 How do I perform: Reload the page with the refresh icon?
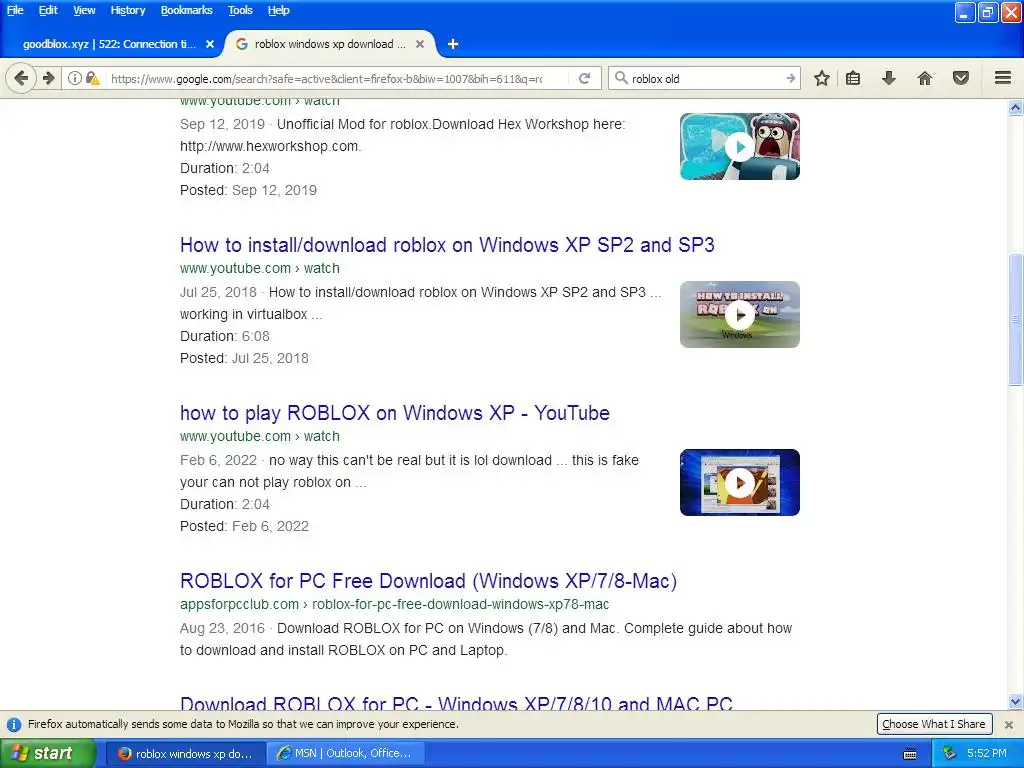point(584,78)
